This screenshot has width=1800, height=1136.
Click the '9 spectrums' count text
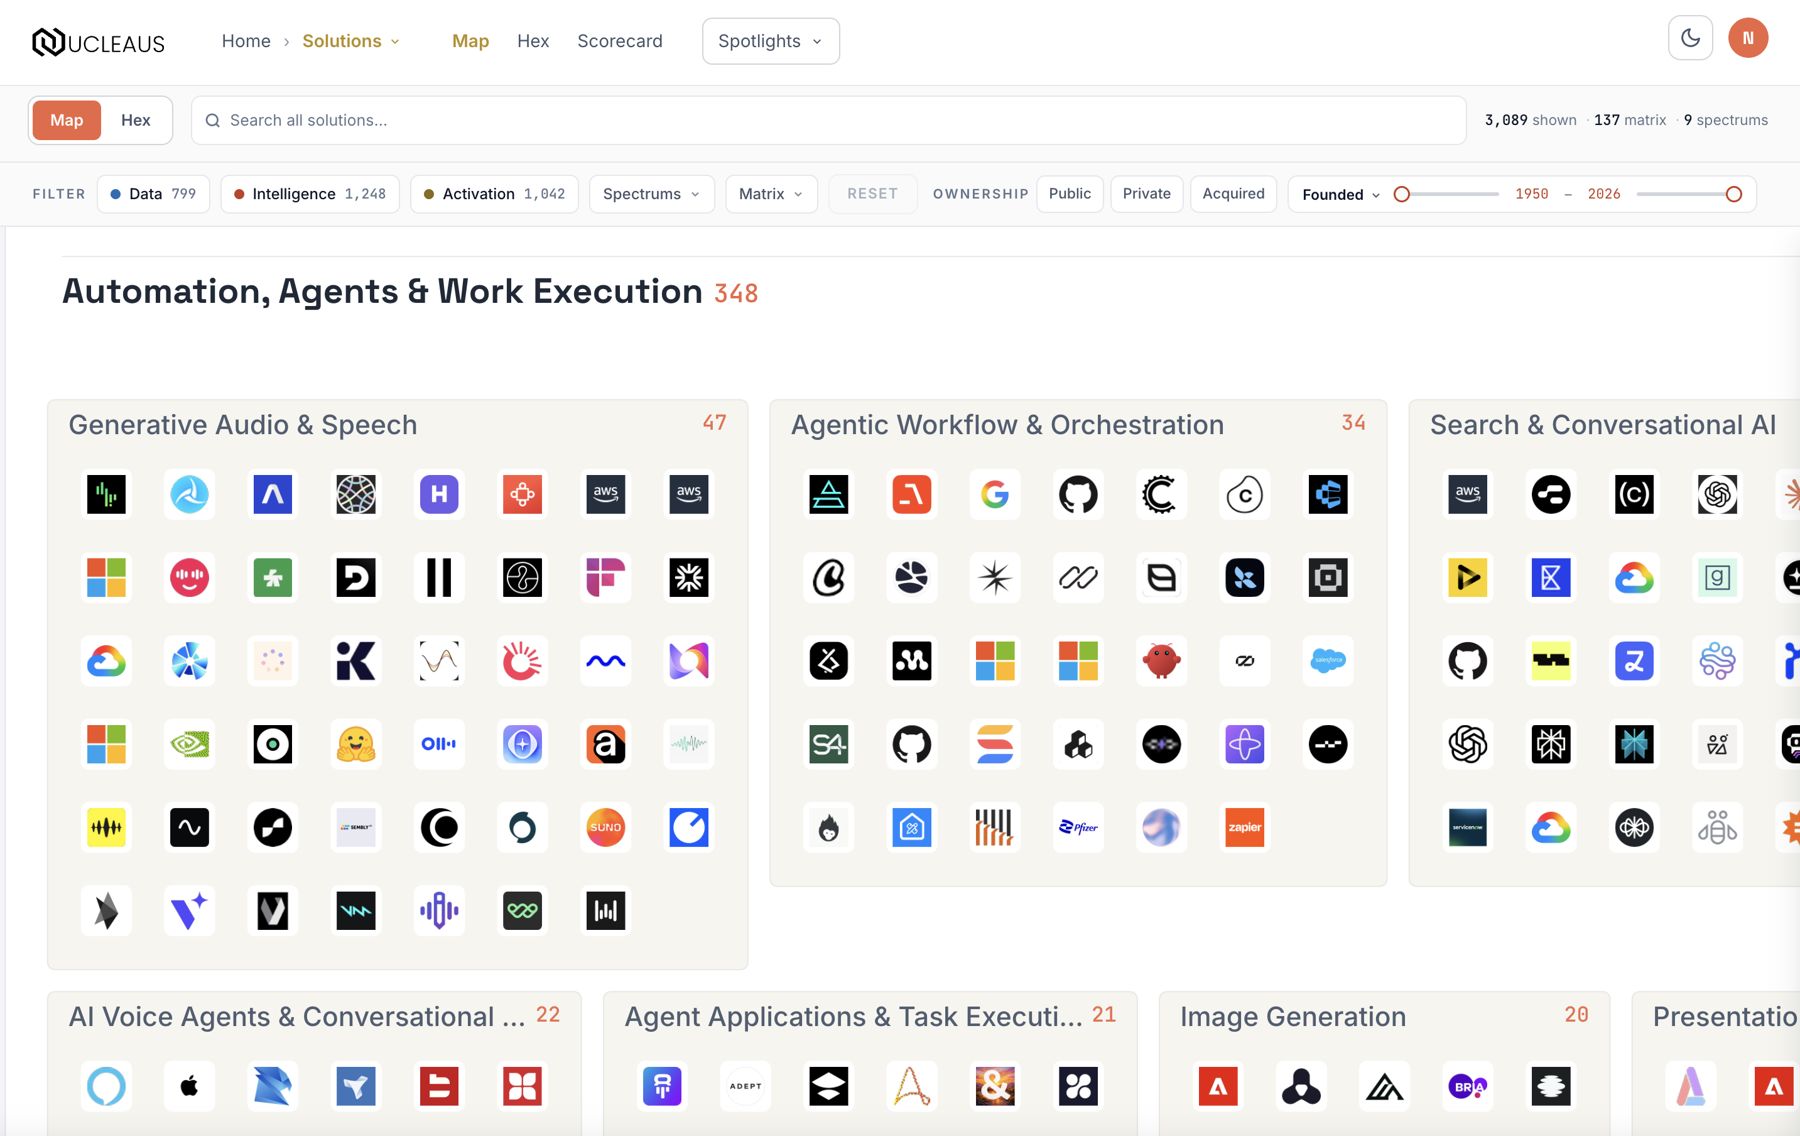pos(1726,120)
